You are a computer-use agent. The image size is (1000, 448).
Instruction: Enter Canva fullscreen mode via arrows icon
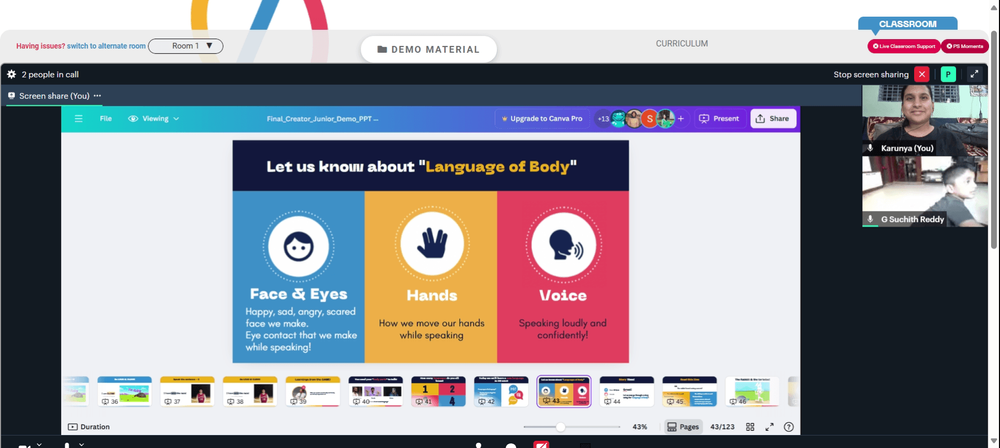coord(770,427)
